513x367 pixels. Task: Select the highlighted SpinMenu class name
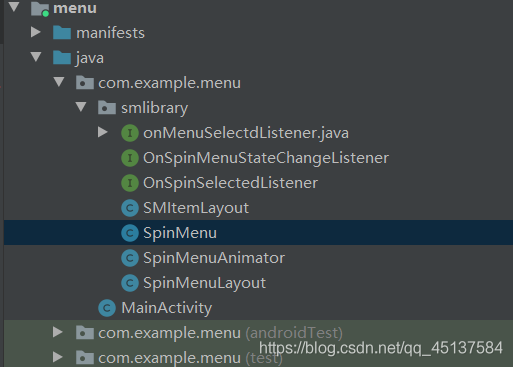(180, 233)
